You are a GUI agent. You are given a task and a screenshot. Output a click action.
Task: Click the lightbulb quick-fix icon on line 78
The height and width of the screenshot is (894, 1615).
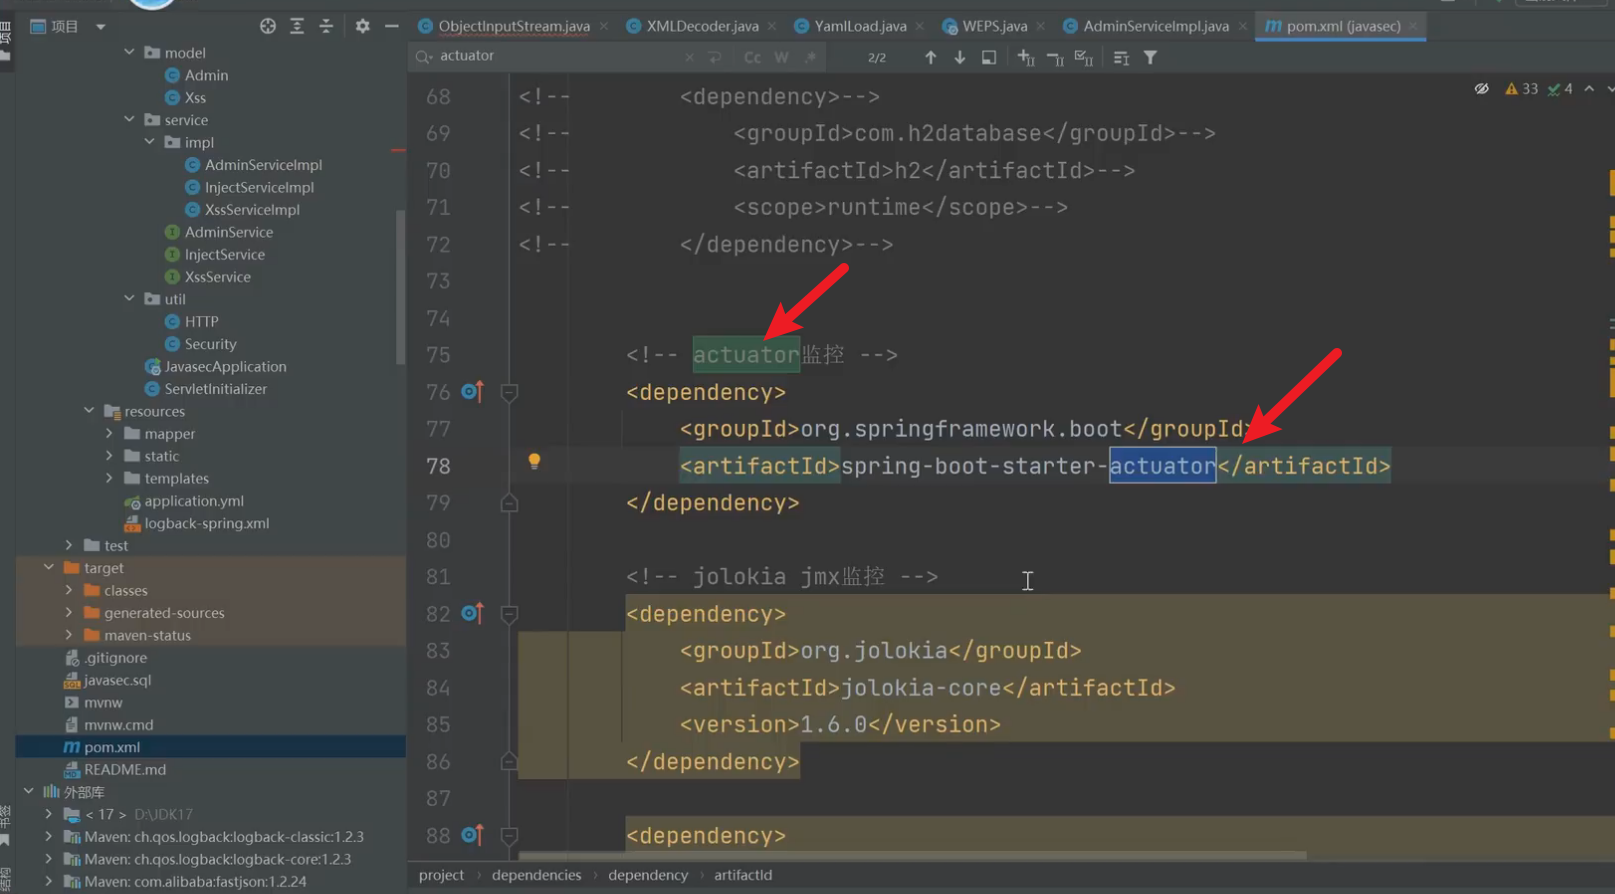[534, 461]
